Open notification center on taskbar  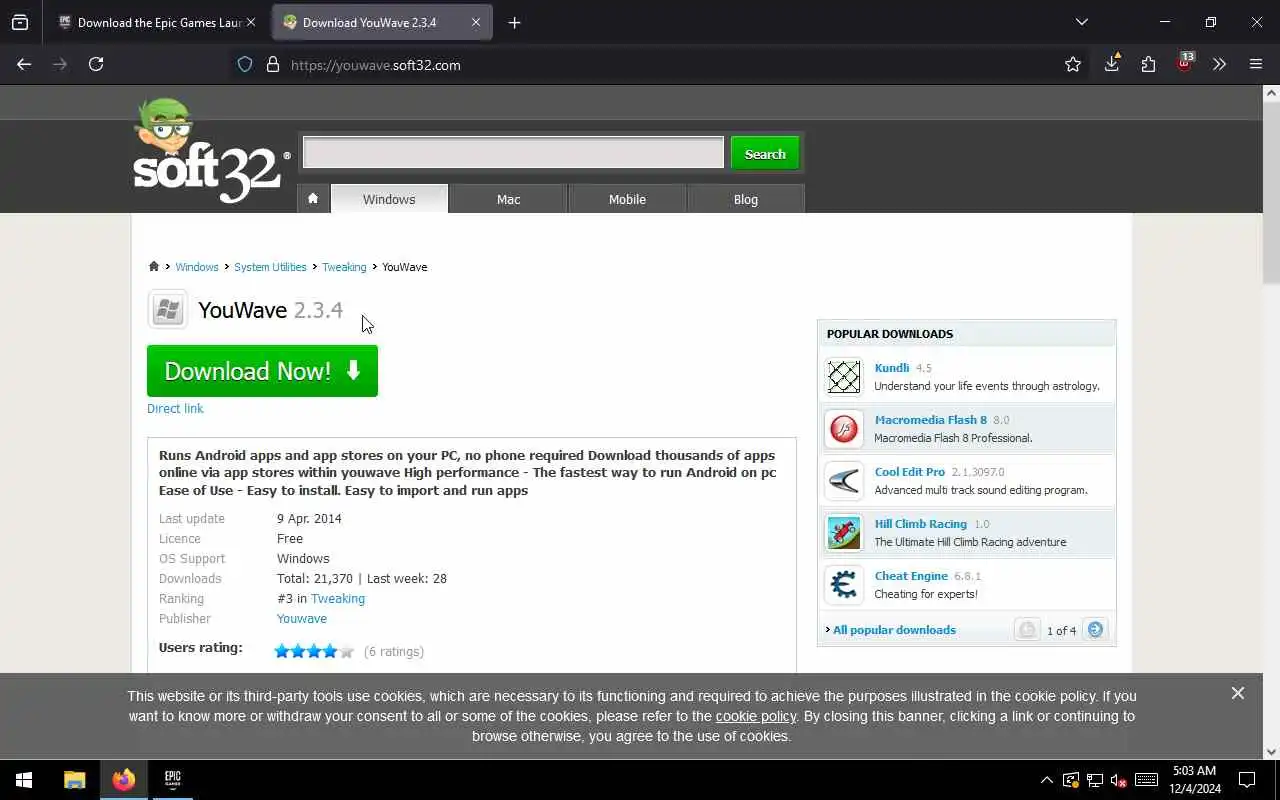(1247, 779)
